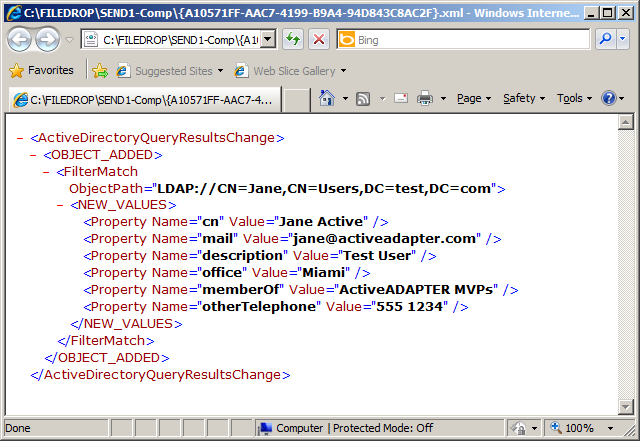
Task: Click the status bar security settings icon
Action: [519, 428]
